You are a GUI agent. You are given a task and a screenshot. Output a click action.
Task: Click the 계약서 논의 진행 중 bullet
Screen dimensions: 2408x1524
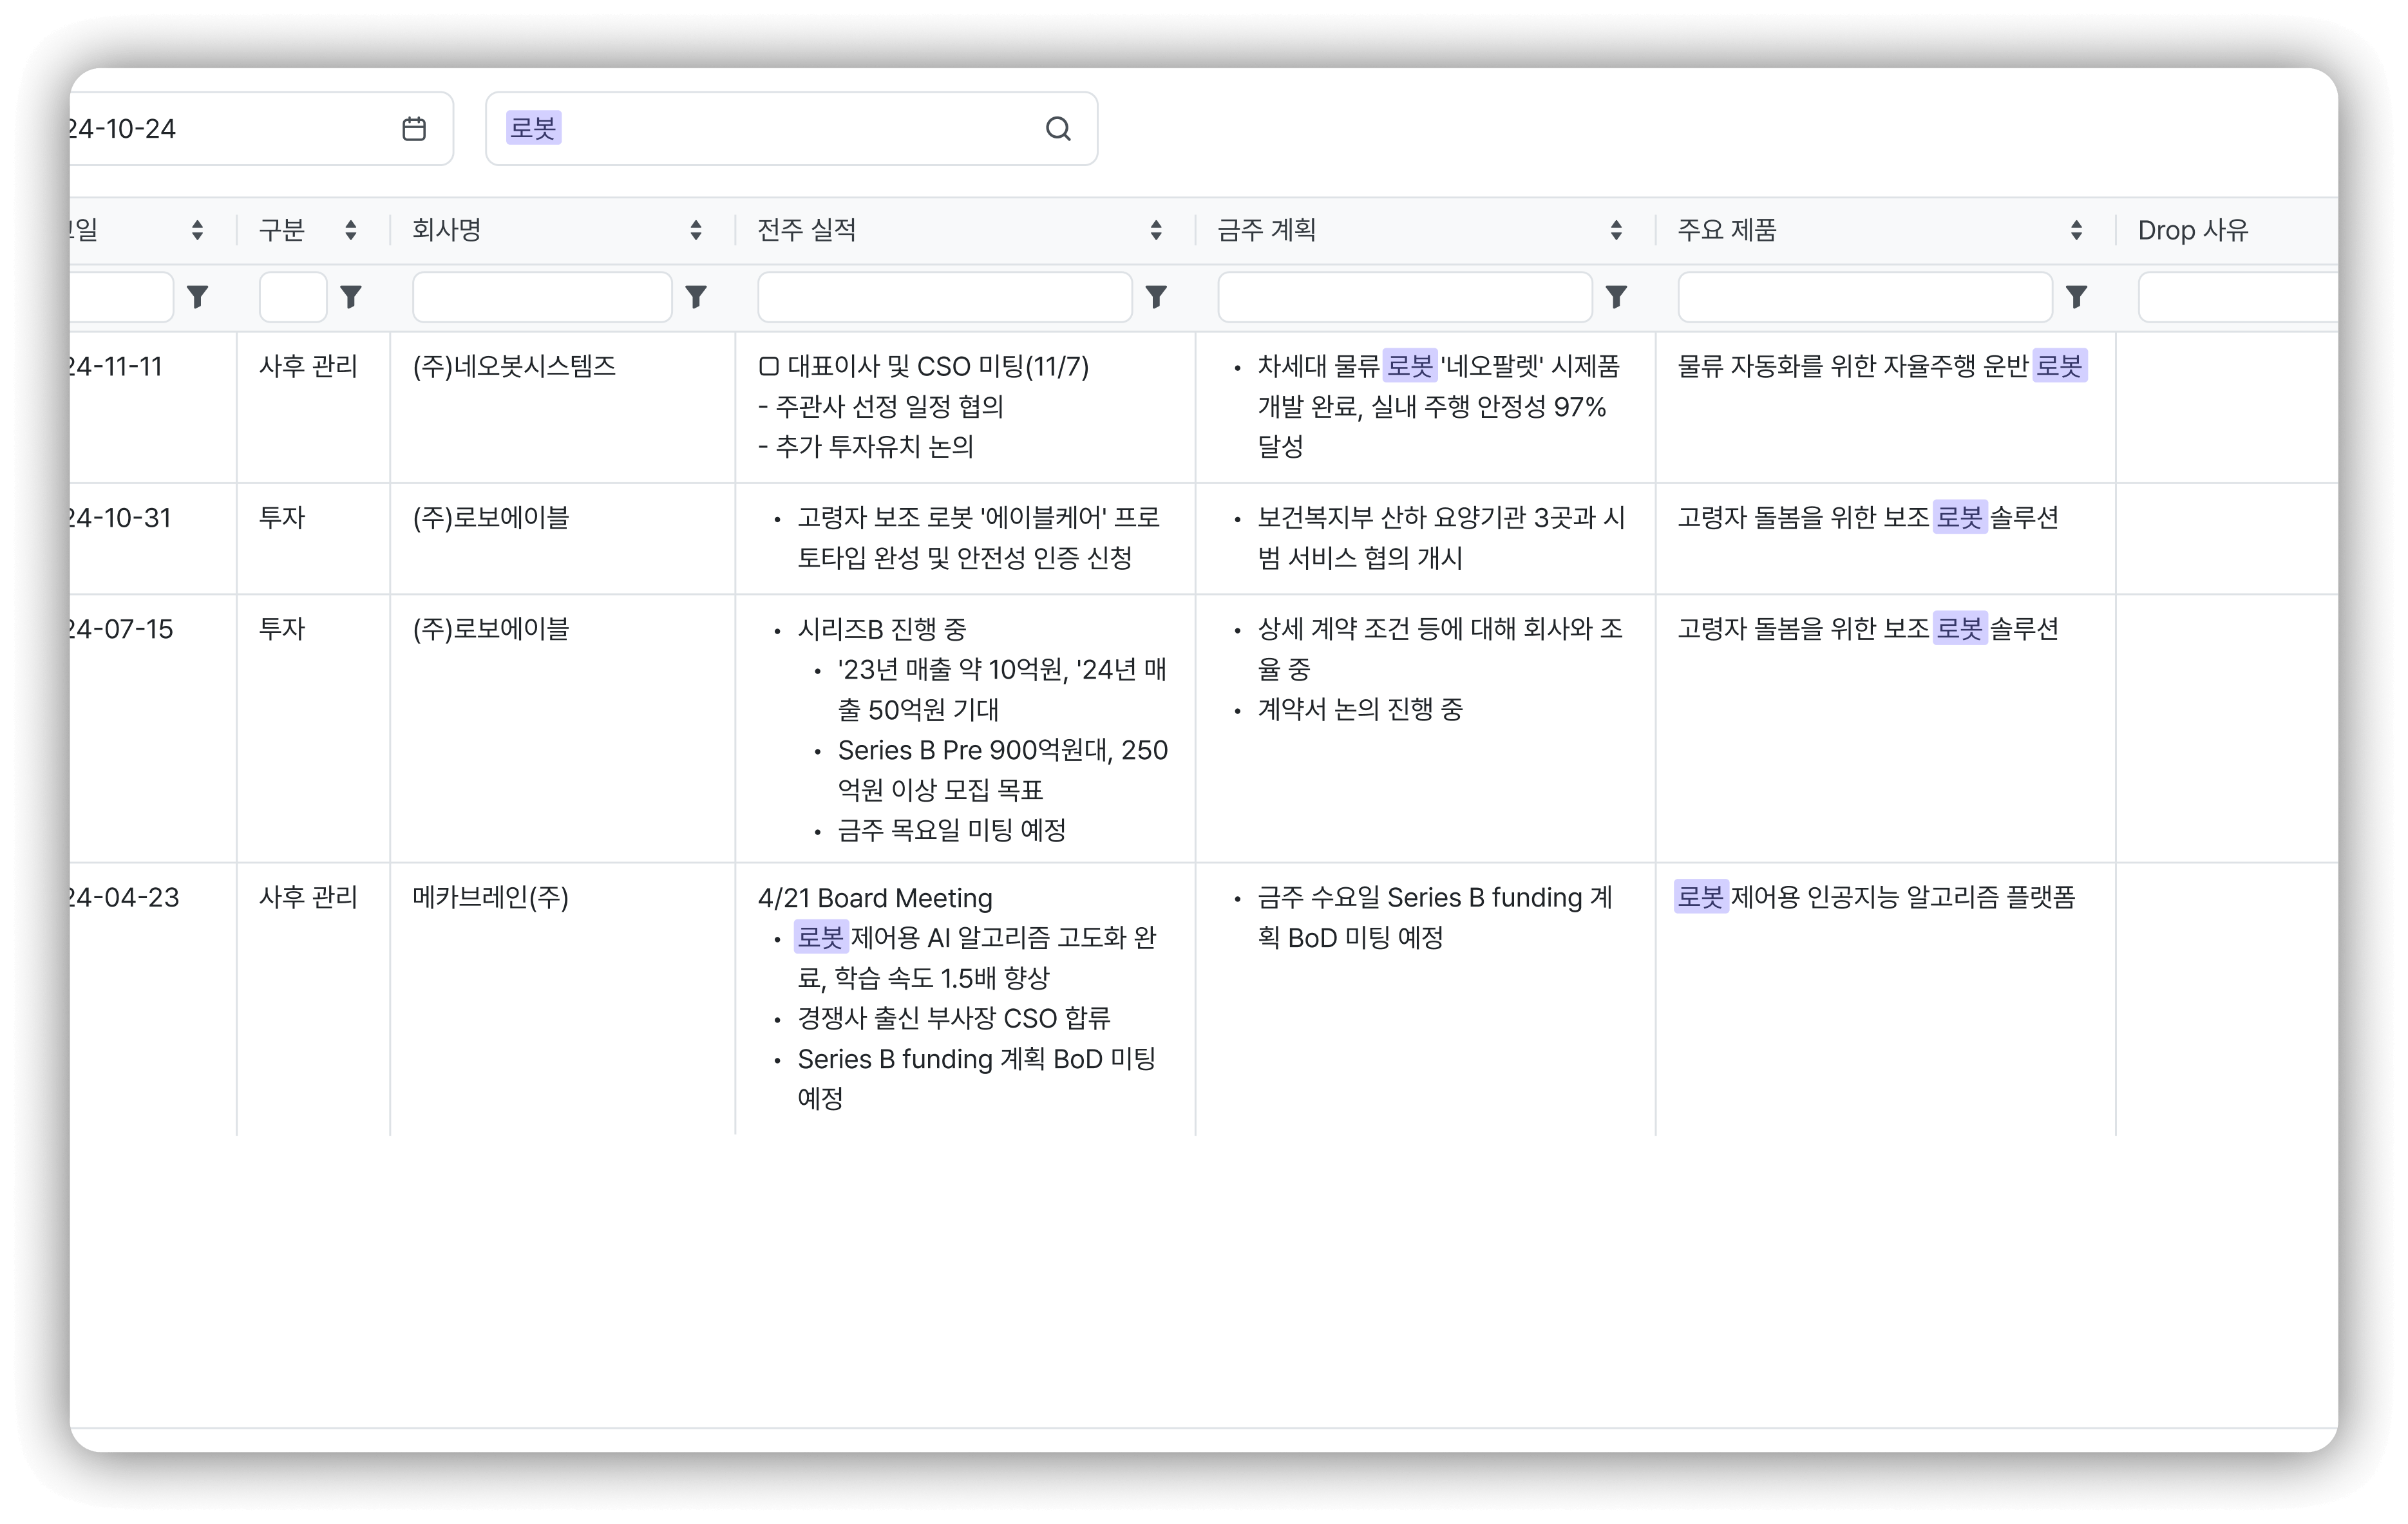(1360, 709)
